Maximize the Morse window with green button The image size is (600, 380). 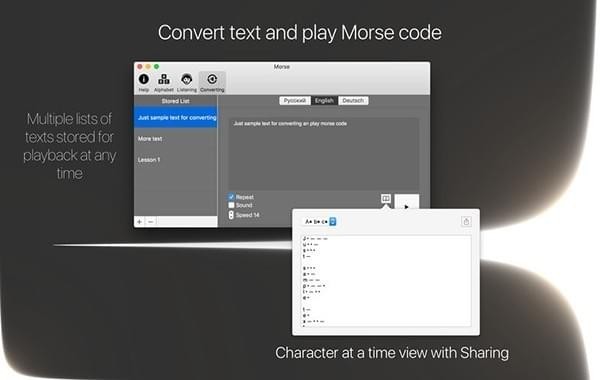coord(157,67)
